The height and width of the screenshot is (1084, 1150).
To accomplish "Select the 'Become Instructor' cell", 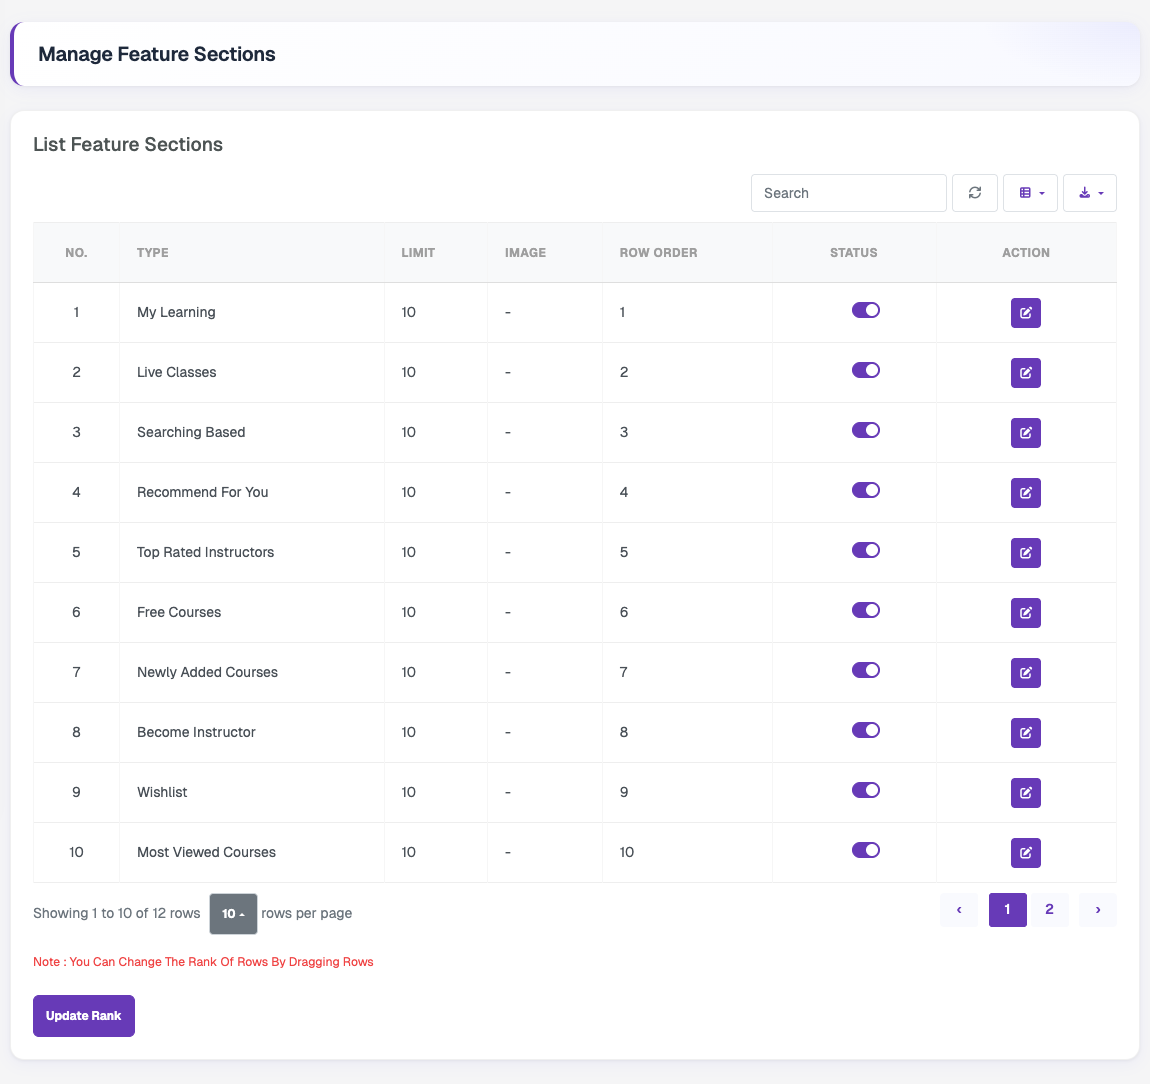I will (252, 733).
